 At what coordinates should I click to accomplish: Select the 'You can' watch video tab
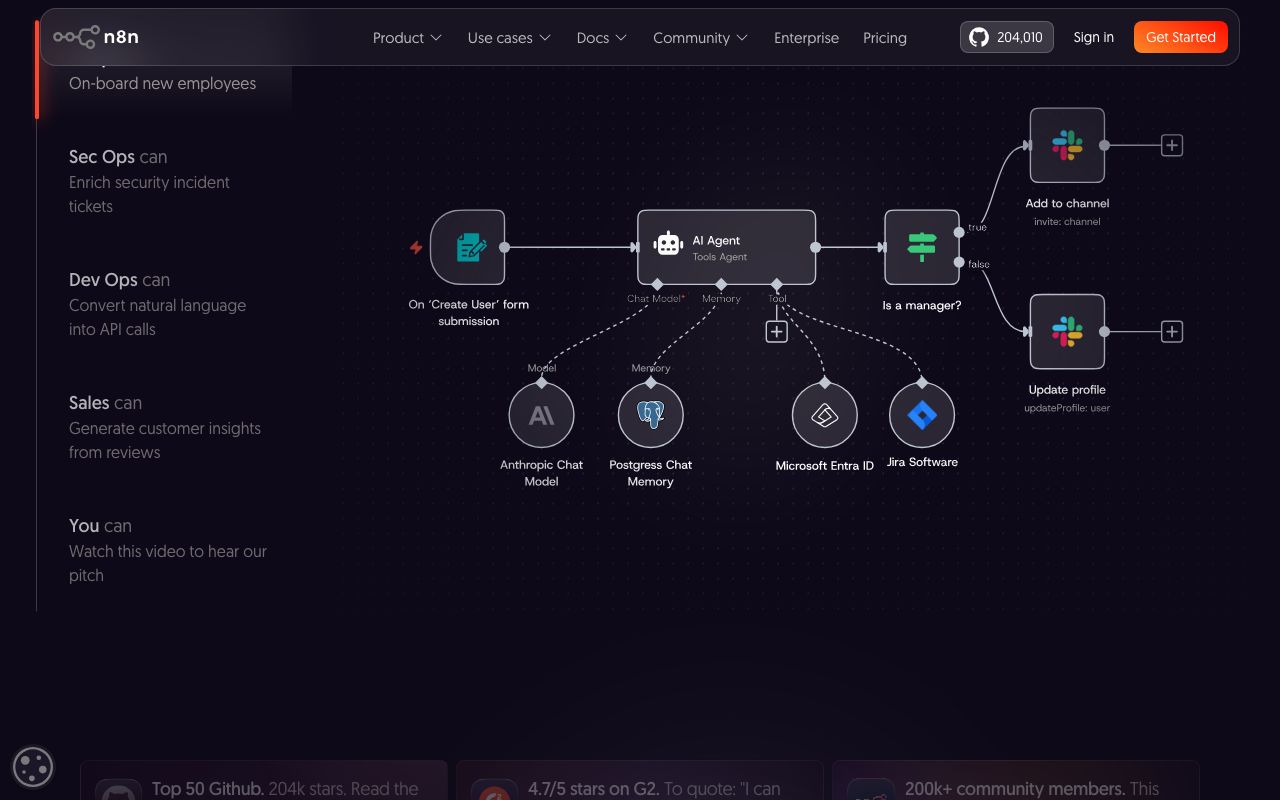coord(168,550)
